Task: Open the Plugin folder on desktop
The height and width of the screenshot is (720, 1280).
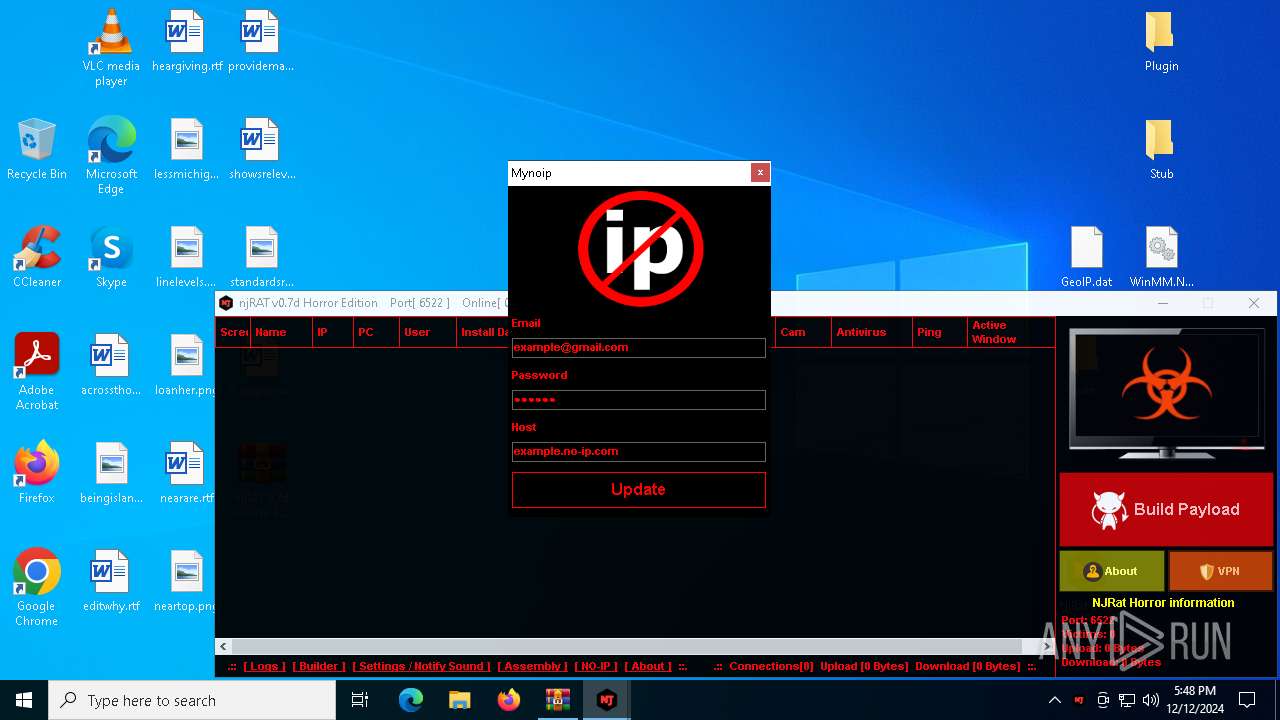Action: click(1161, 42)
